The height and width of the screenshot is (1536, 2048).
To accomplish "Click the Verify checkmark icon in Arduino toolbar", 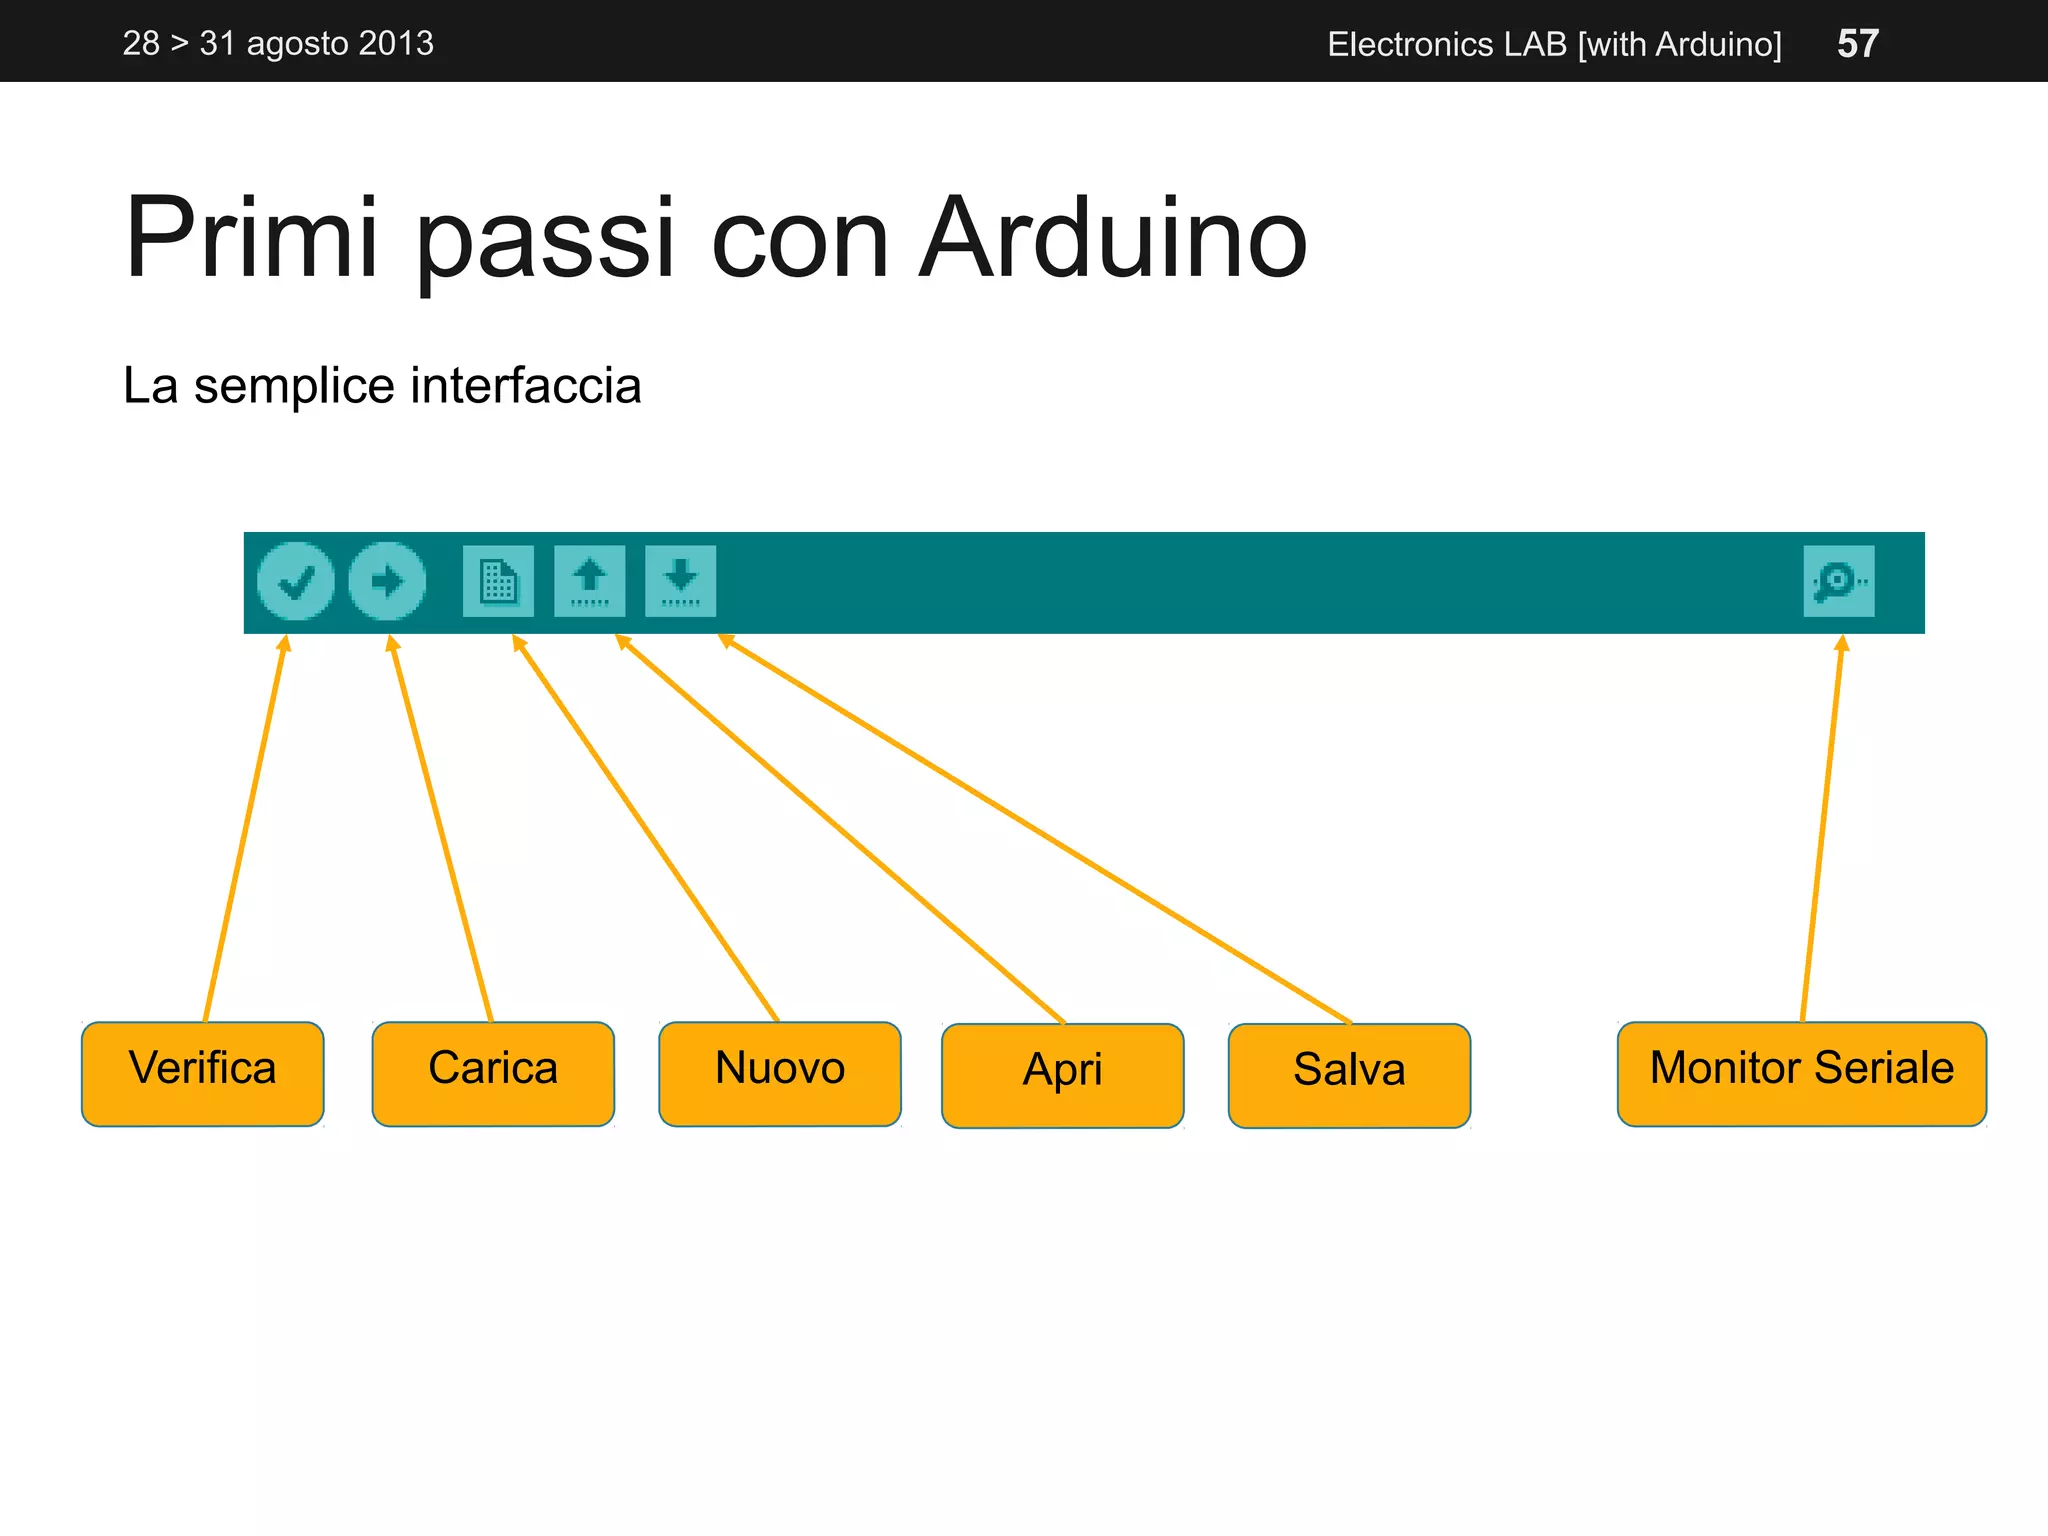I will click(296, 581).
